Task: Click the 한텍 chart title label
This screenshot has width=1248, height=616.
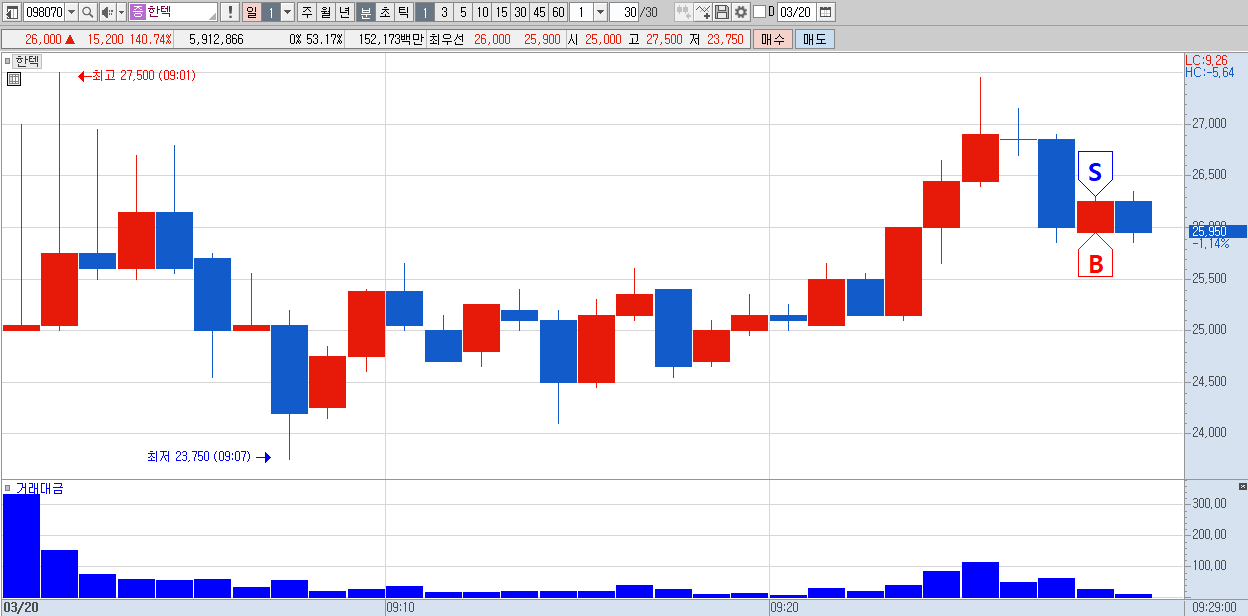Action: 28,61
